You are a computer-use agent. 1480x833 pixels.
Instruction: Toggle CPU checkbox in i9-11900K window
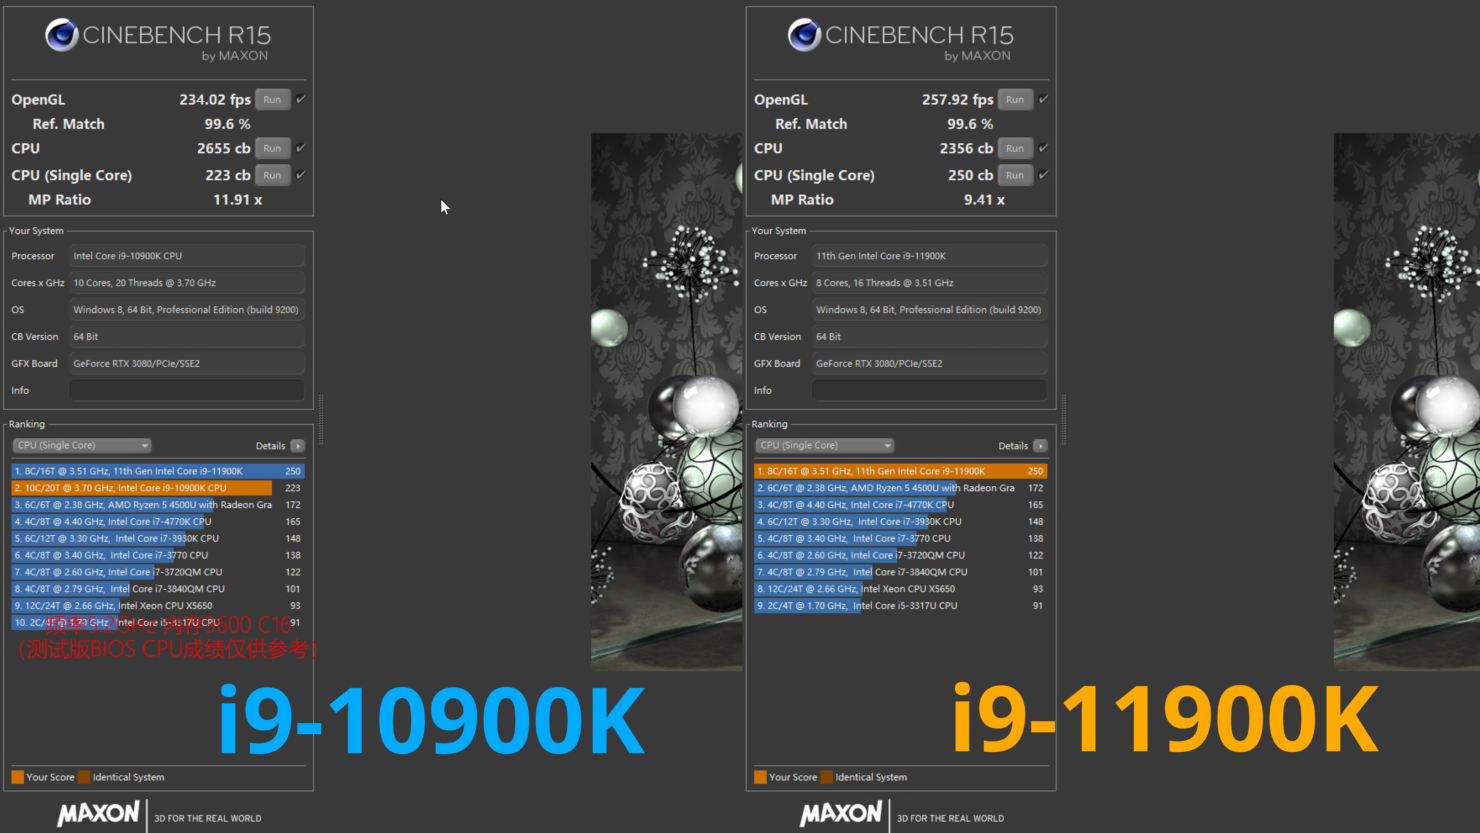pyautogui.click(x=1044, y=148)
